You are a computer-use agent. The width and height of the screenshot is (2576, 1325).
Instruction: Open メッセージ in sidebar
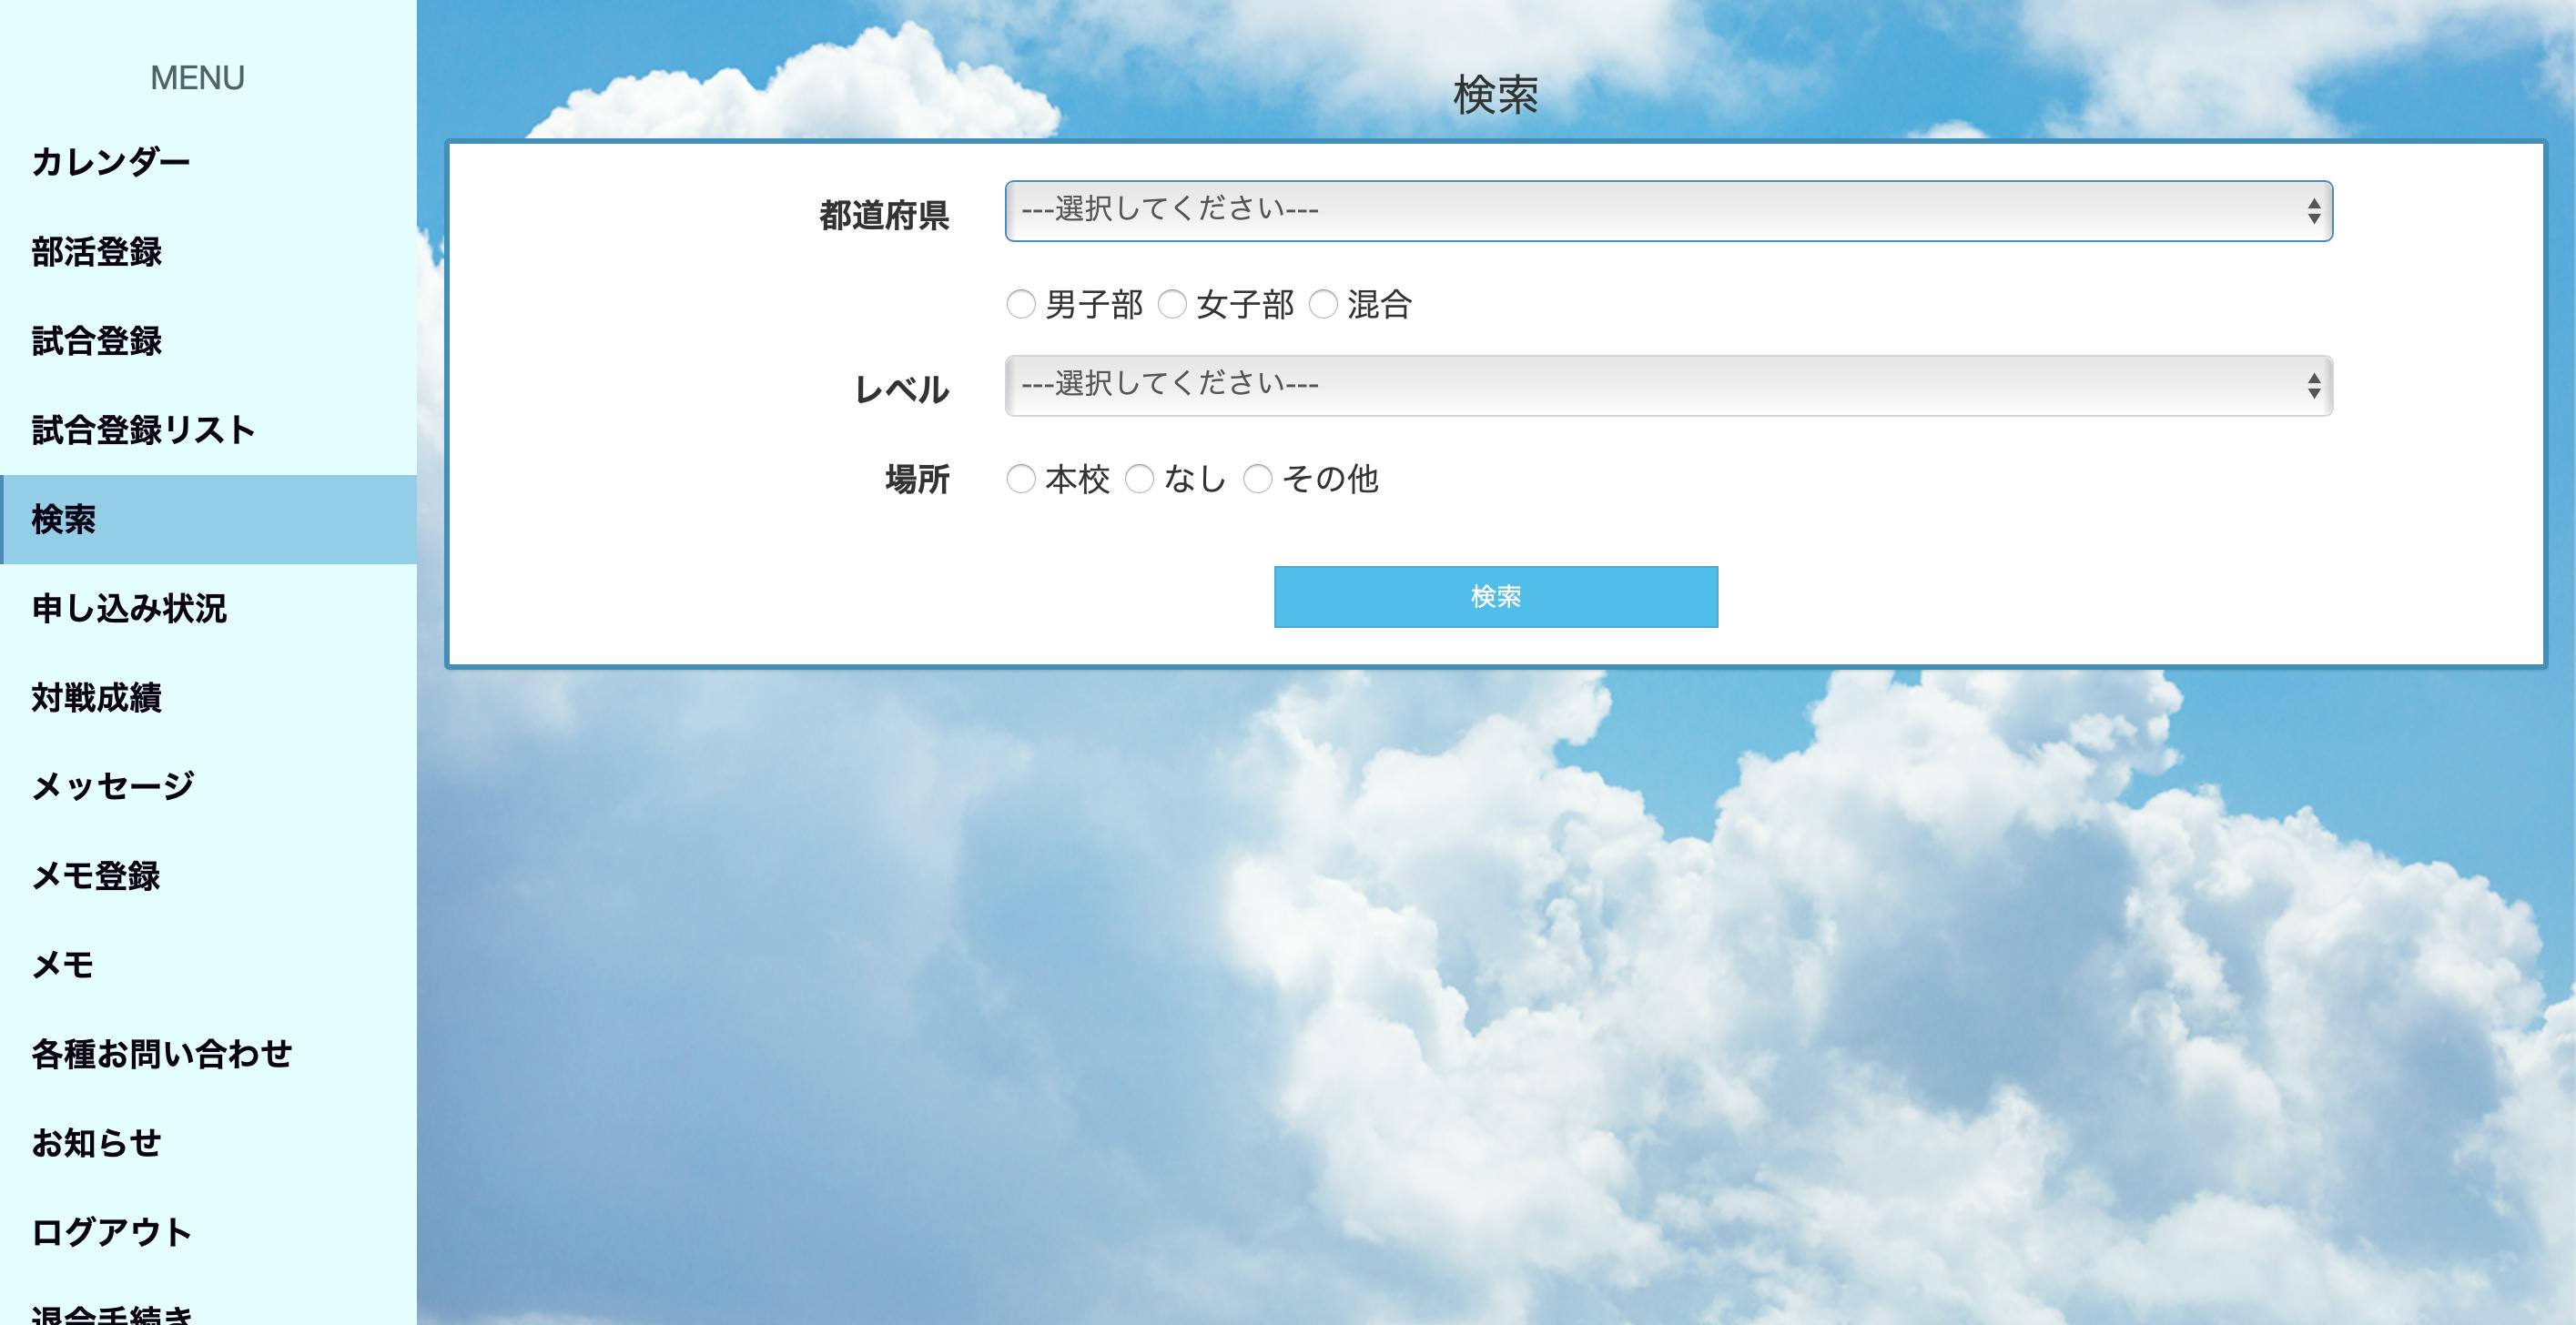(x=208, y=787)
